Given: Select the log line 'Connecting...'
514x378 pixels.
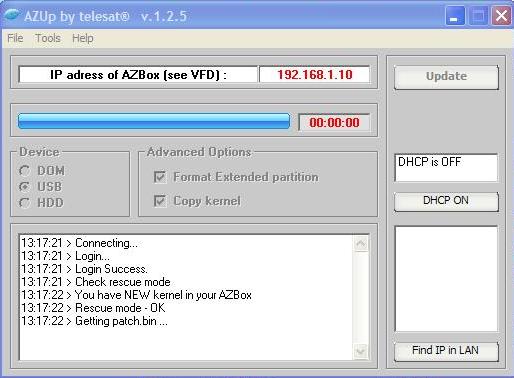Looking at the screenshot, I should pos(79,243).
